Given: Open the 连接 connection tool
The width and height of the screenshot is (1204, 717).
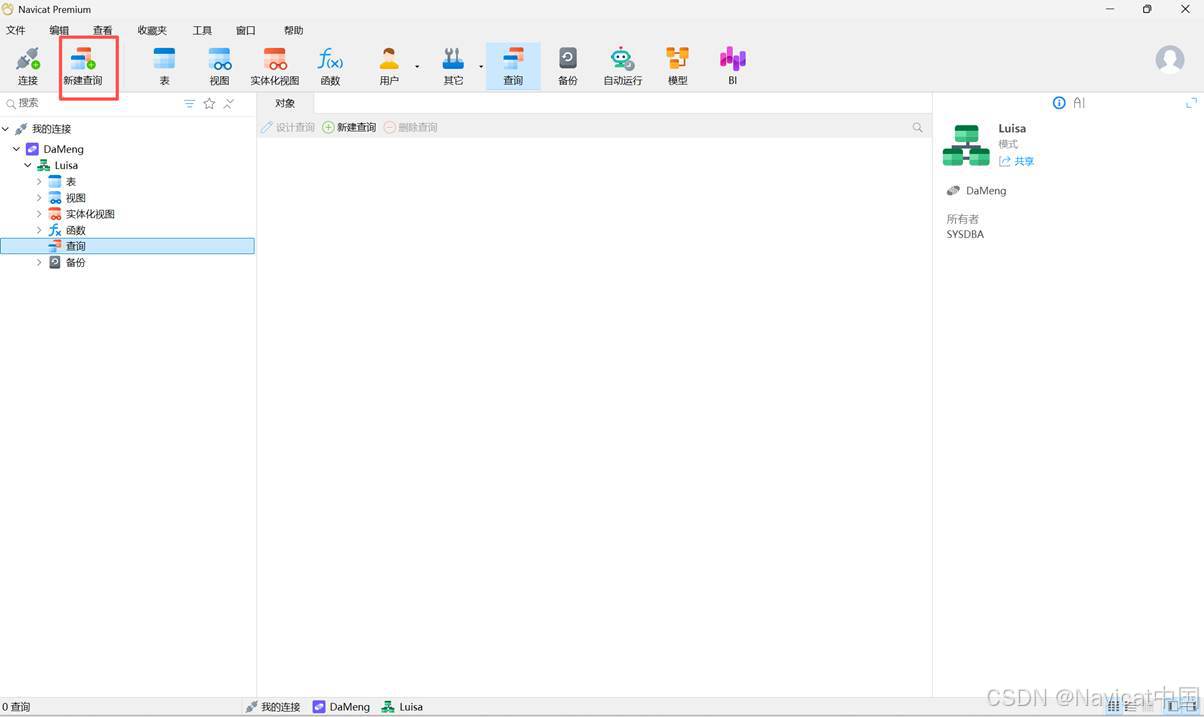Looking at the screenshot, I should coord(28,66).
